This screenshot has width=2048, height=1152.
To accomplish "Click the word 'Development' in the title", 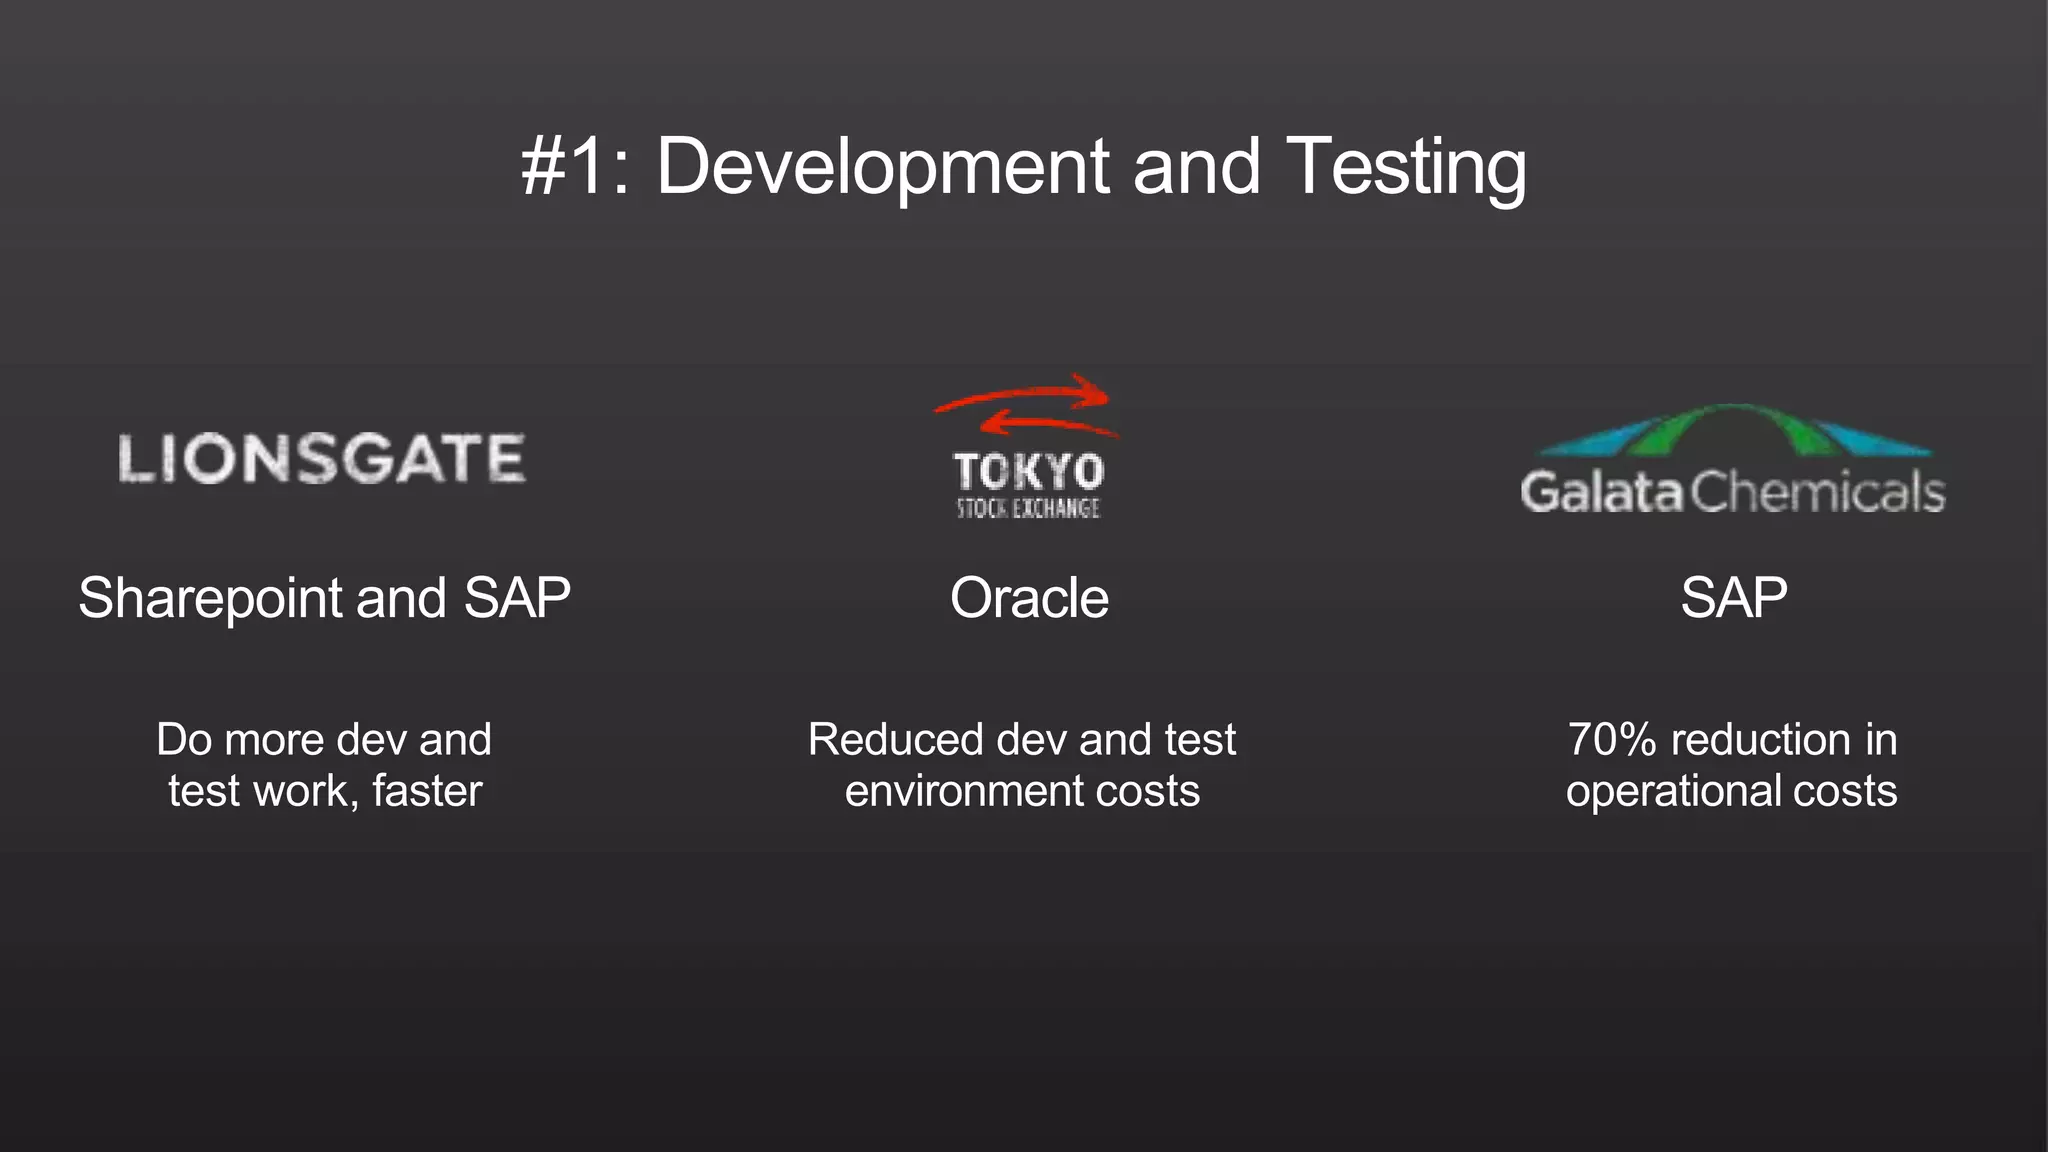I will click(882, 167).
